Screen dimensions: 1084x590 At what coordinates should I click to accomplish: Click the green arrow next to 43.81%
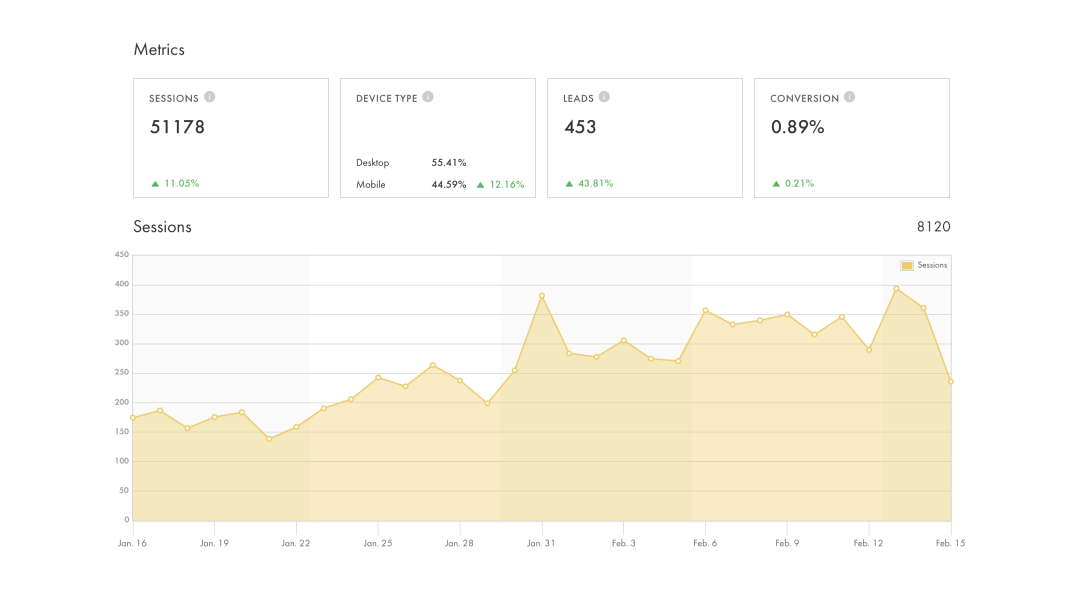point(569,184)
